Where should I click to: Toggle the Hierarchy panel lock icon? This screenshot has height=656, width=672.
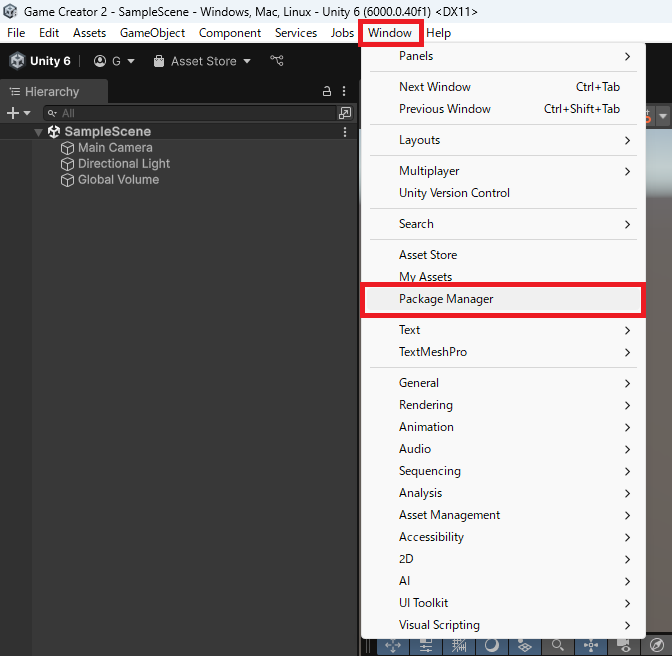[x=327, y=91]
